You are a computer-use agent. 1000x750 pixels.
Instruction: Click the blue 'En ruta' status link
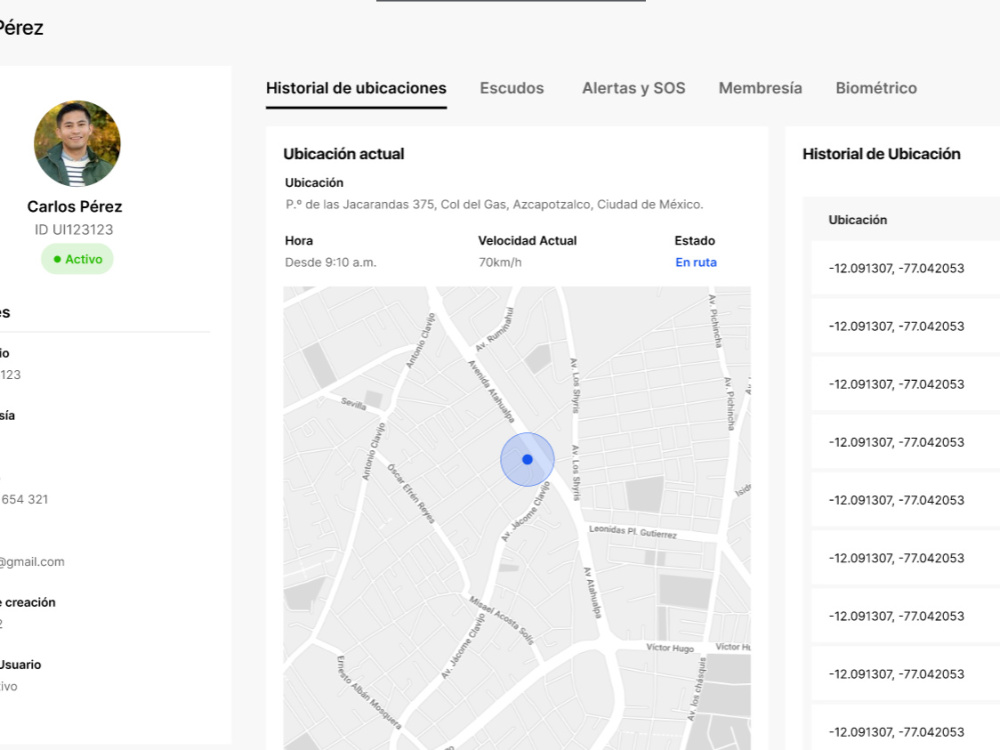click(695, 262)
